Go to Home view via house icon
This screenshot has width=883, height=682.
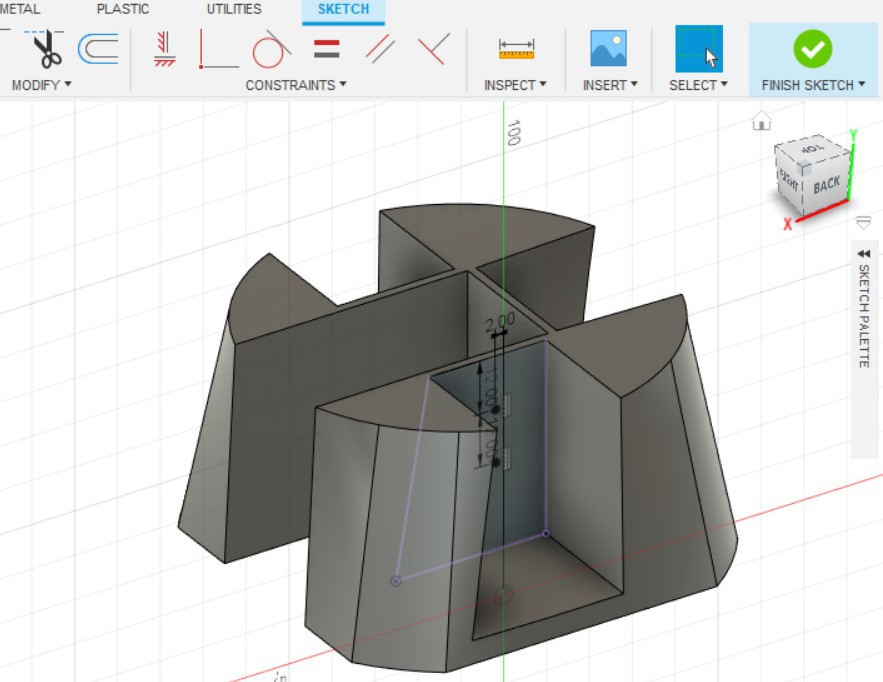(762, 122)
